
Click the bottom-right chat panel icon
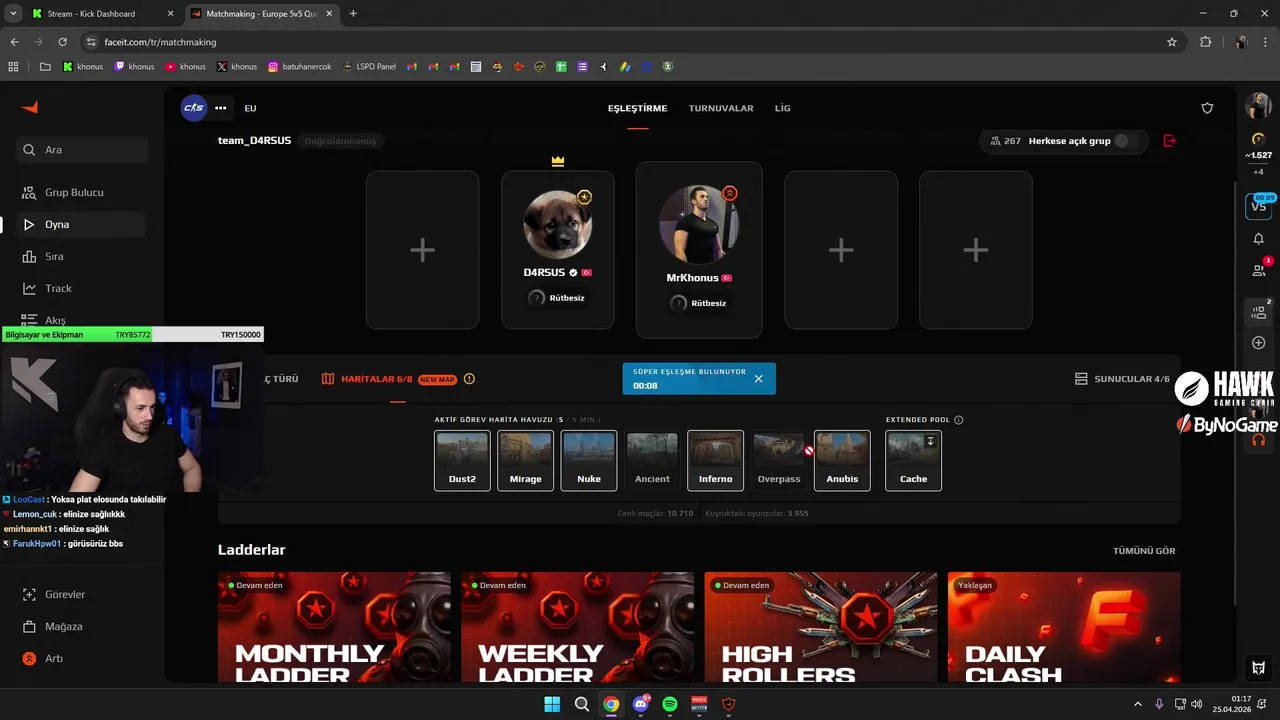pos(1259,667)
